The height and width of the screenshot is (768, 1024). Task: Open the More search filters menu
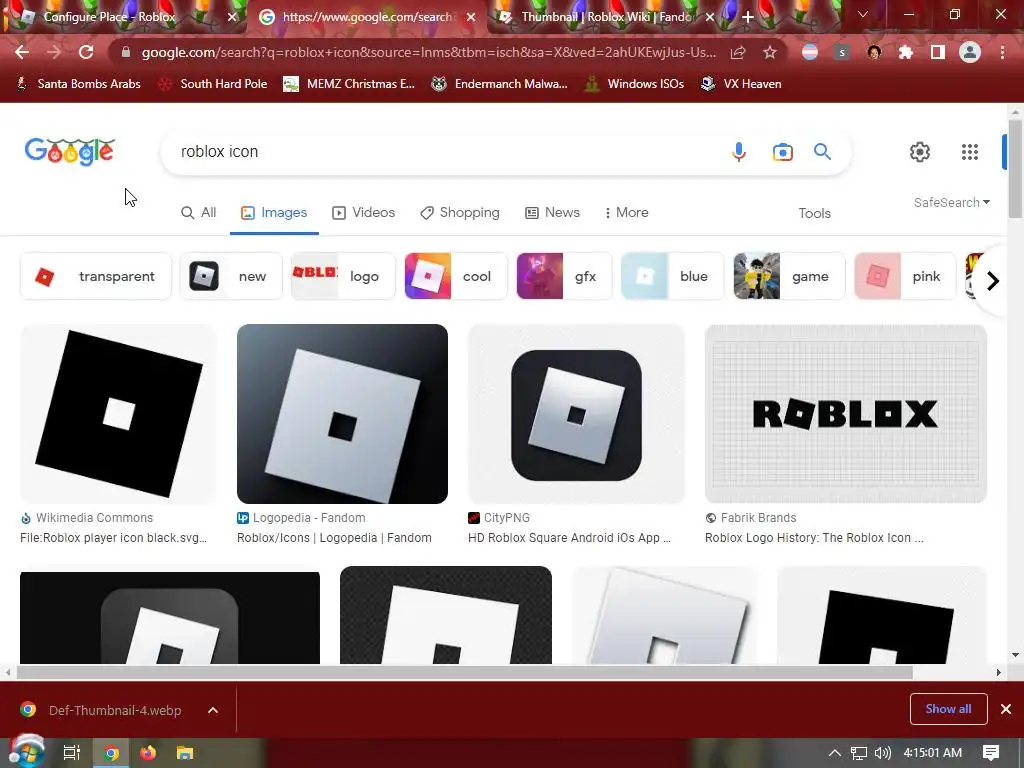tap(626, 212)
